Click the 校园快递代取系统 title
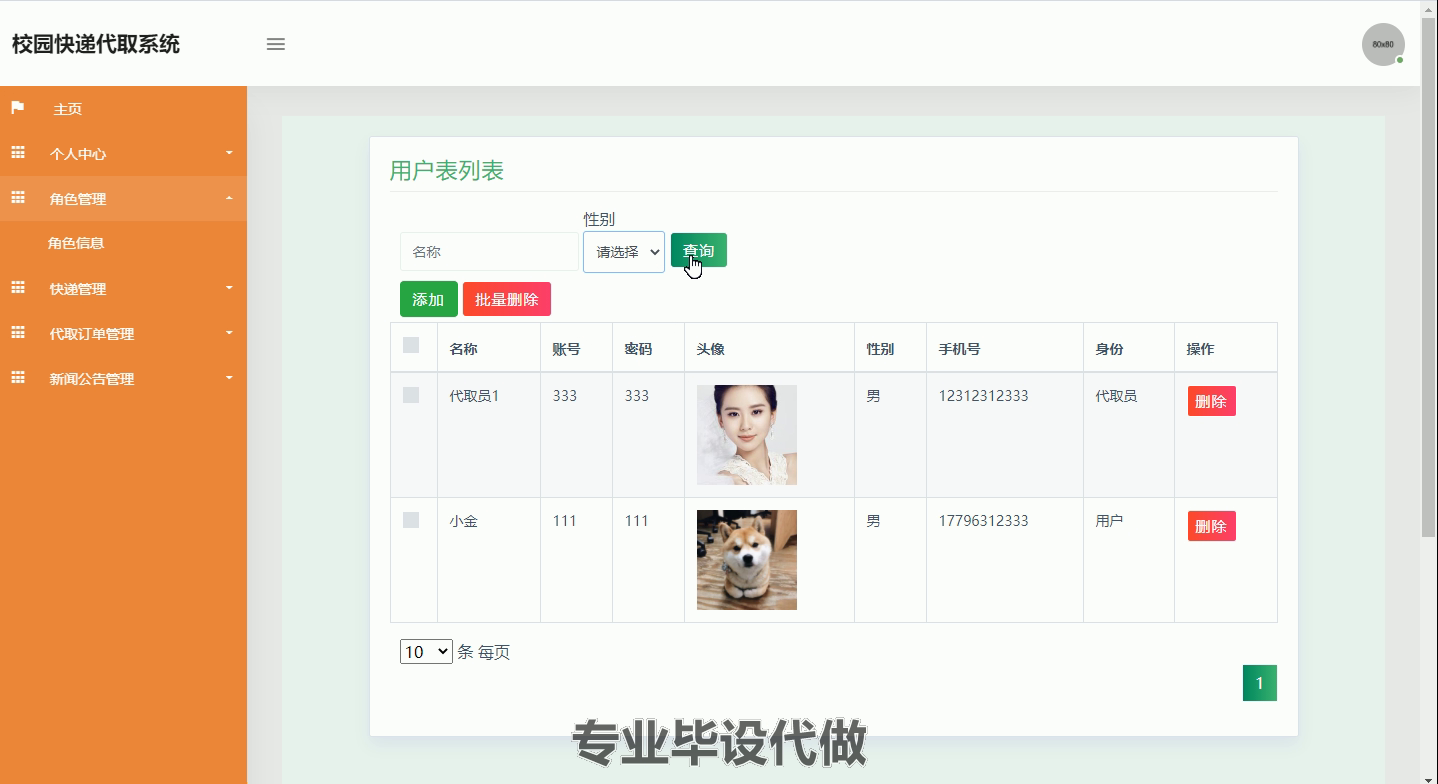 [x=96, y=44]
